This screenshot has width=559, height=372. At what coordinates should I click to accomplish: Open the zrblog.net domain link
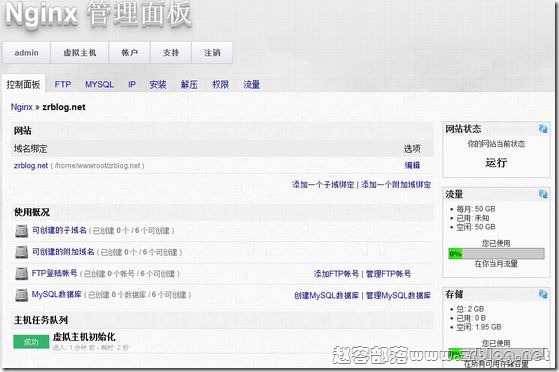pos(31,165)
